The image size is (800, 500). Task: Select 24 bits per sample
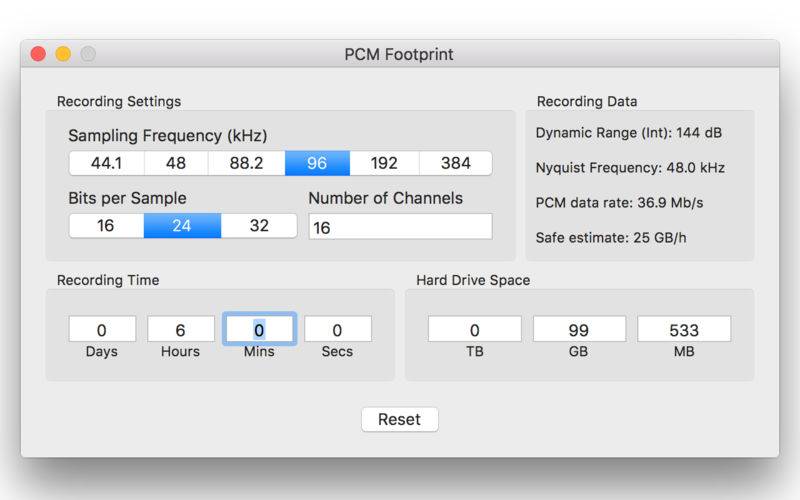pyautogui.click(x=181, y=226)
